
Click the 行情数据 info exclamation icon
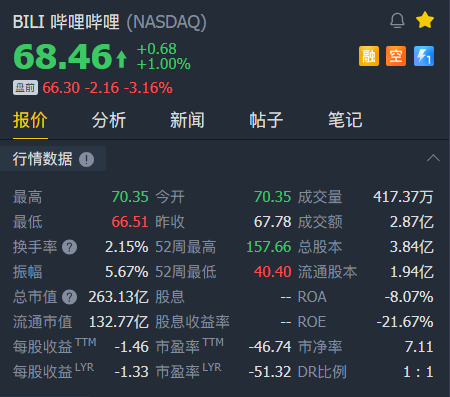tap(86, 159)
